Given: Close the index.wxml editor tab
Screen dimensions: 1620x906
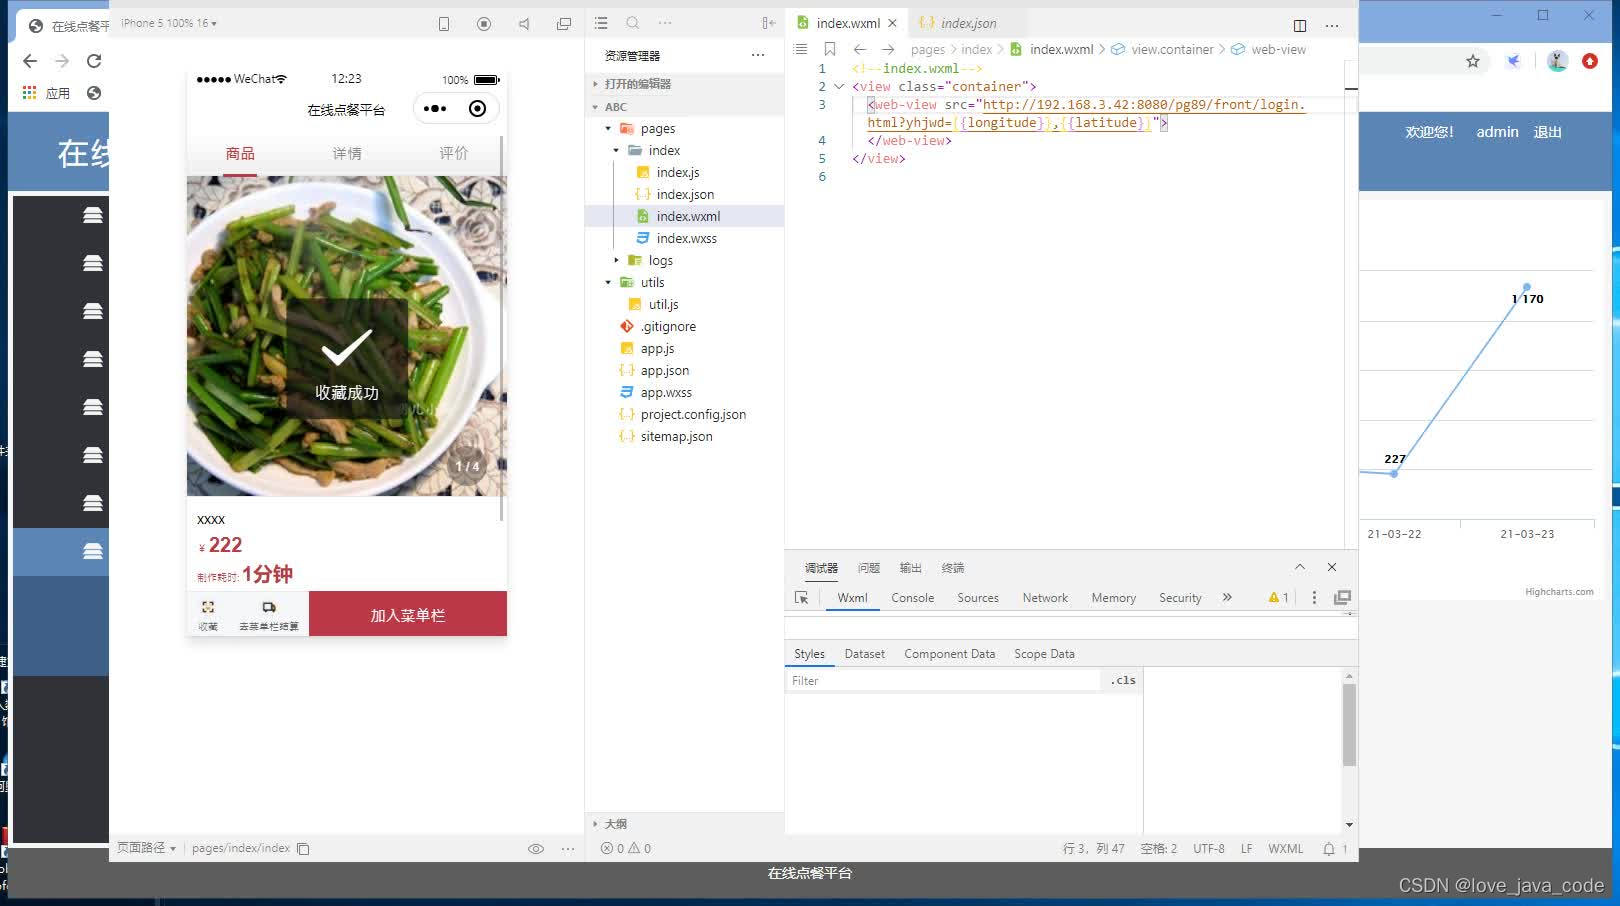Looking at the screenshot, I should click(x=893, y=23).
